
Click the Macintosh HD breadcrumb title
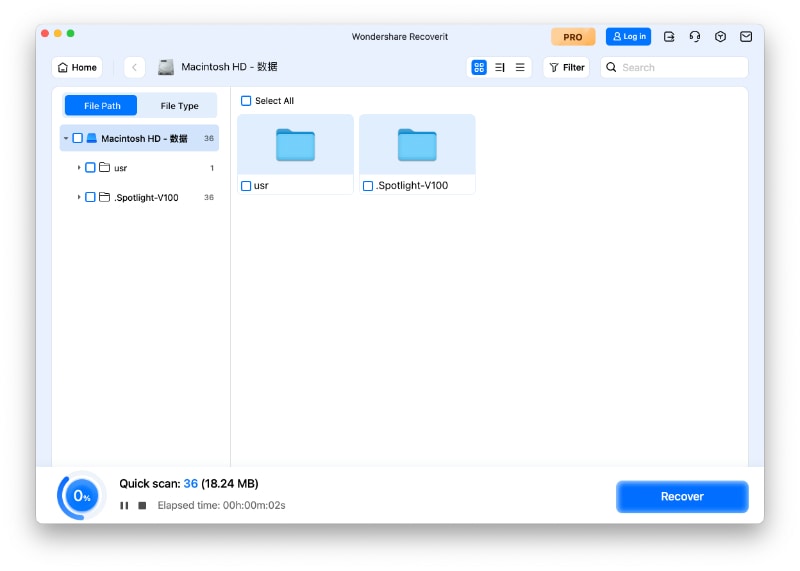coord(229,67)
